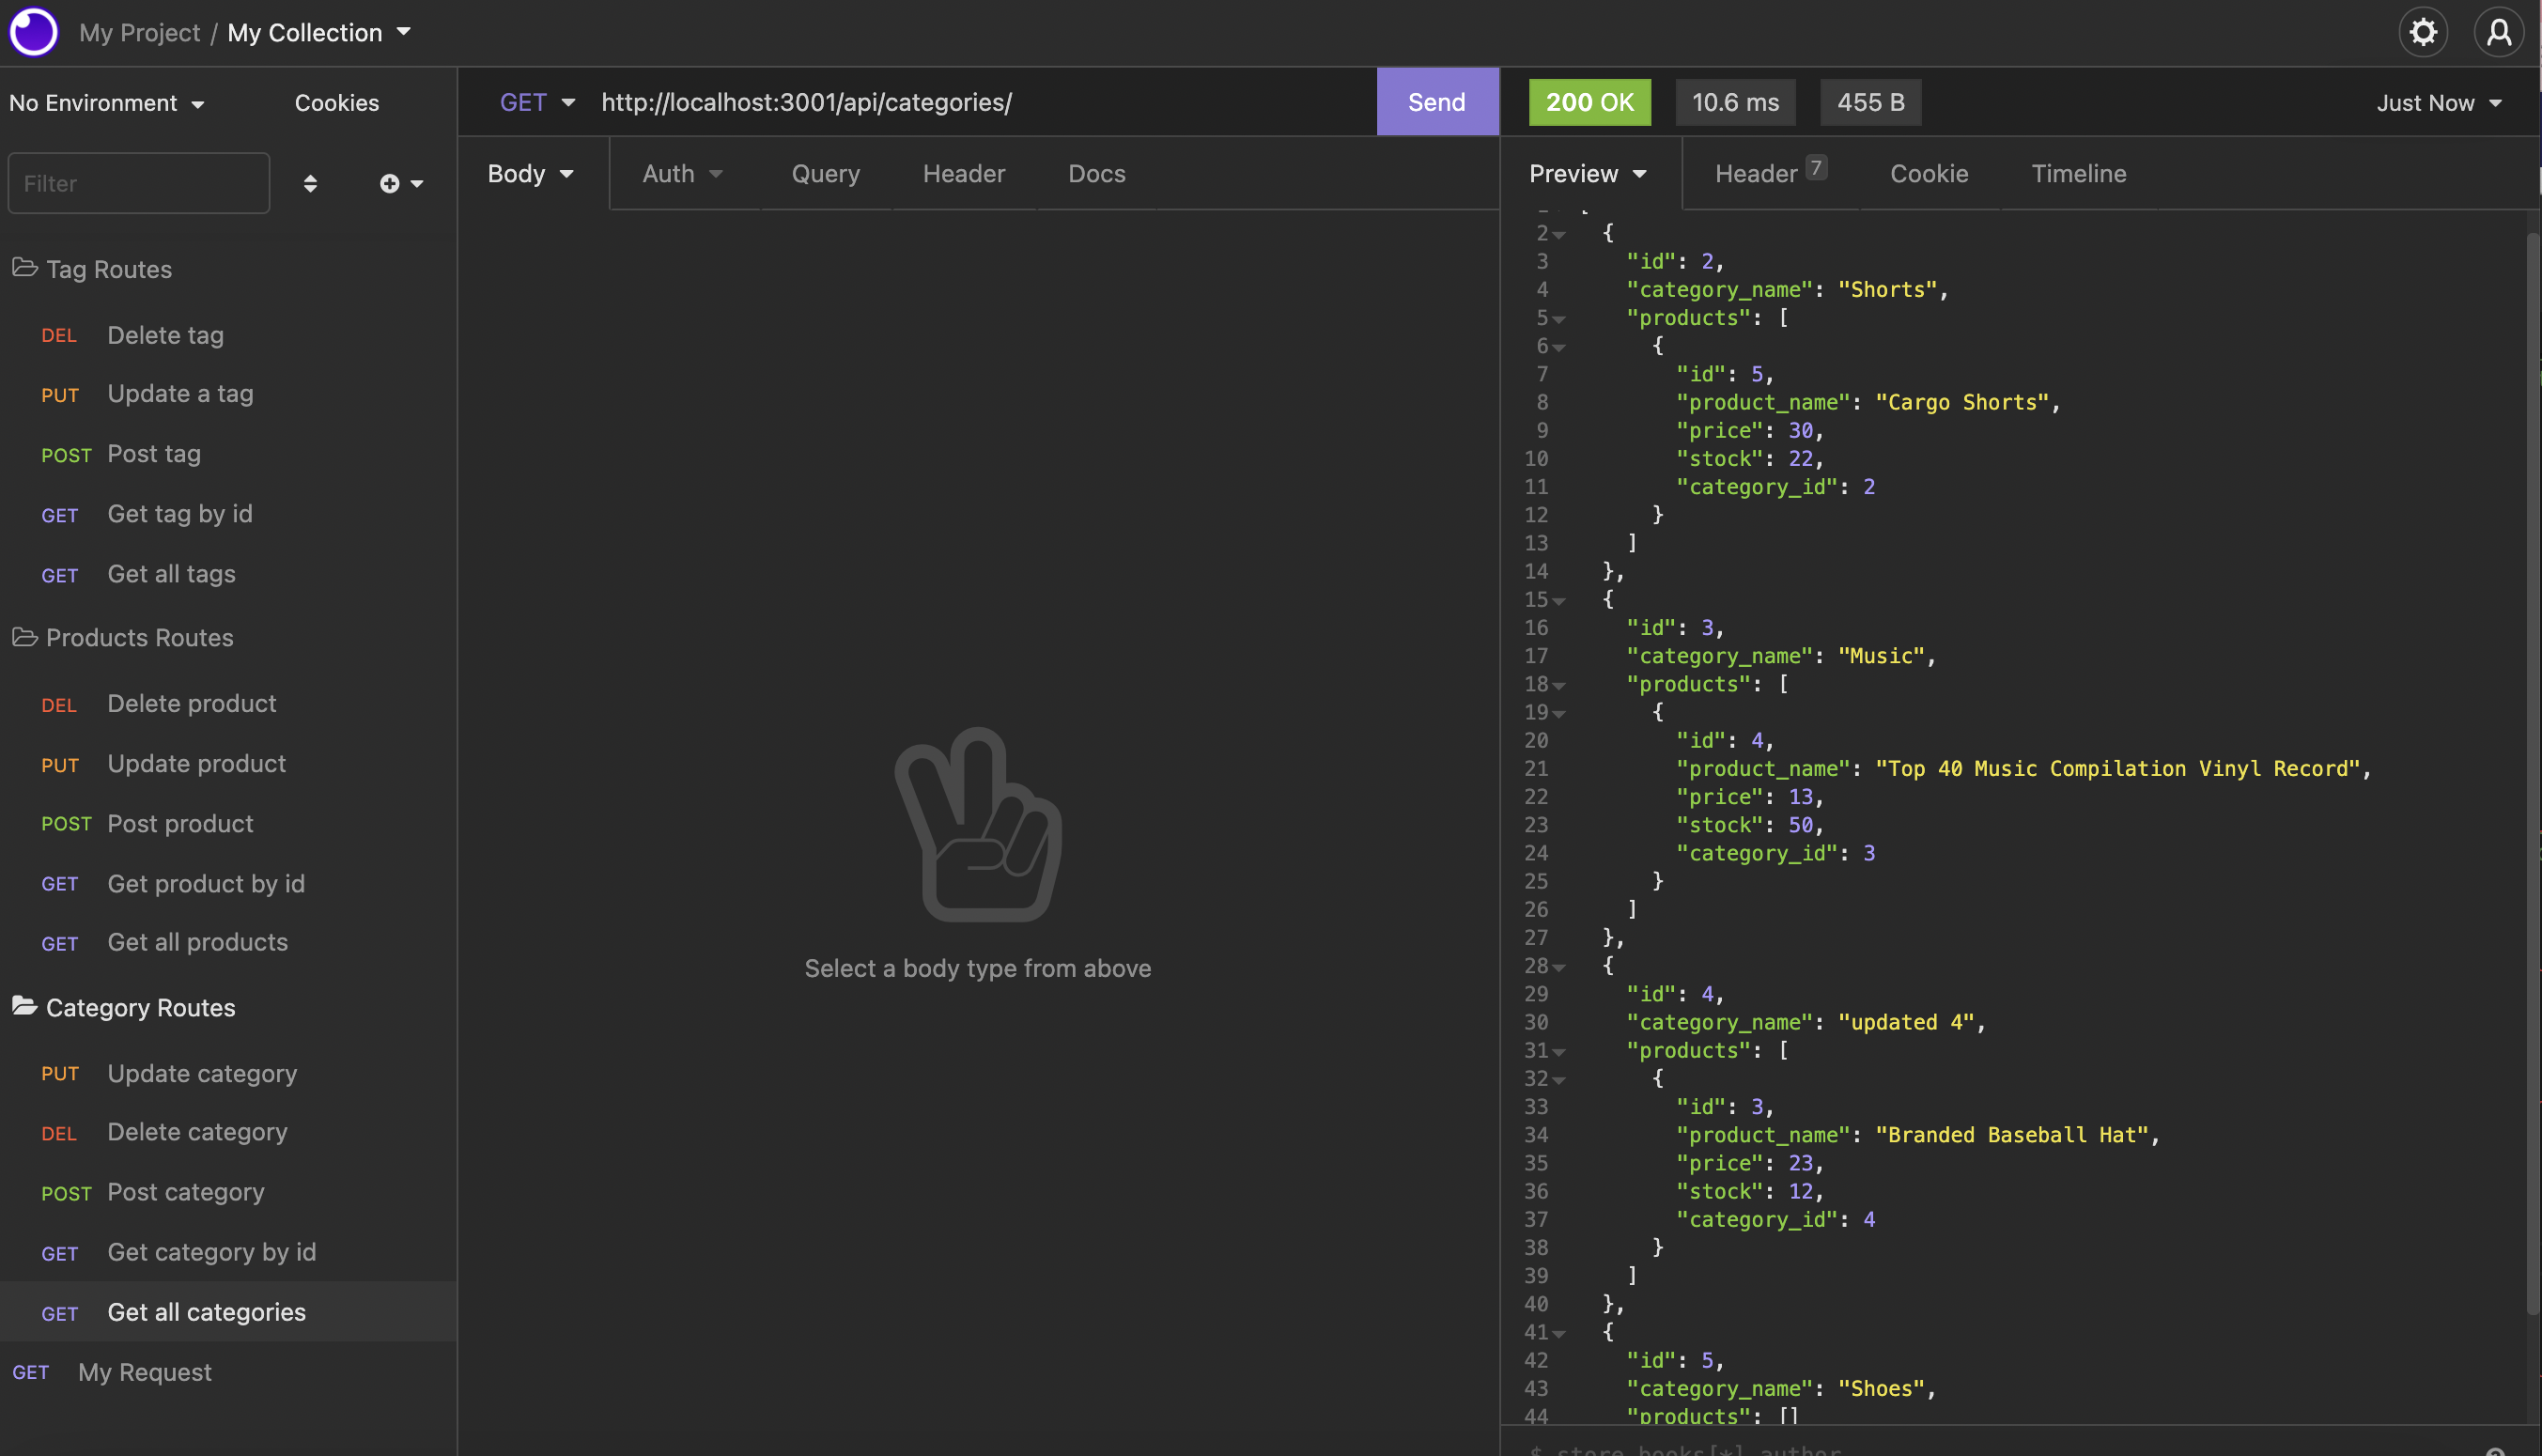This screenshot has height=1456, width=2542.
Task: Click the sort order arrows icon
Action: tap(310, 183)
